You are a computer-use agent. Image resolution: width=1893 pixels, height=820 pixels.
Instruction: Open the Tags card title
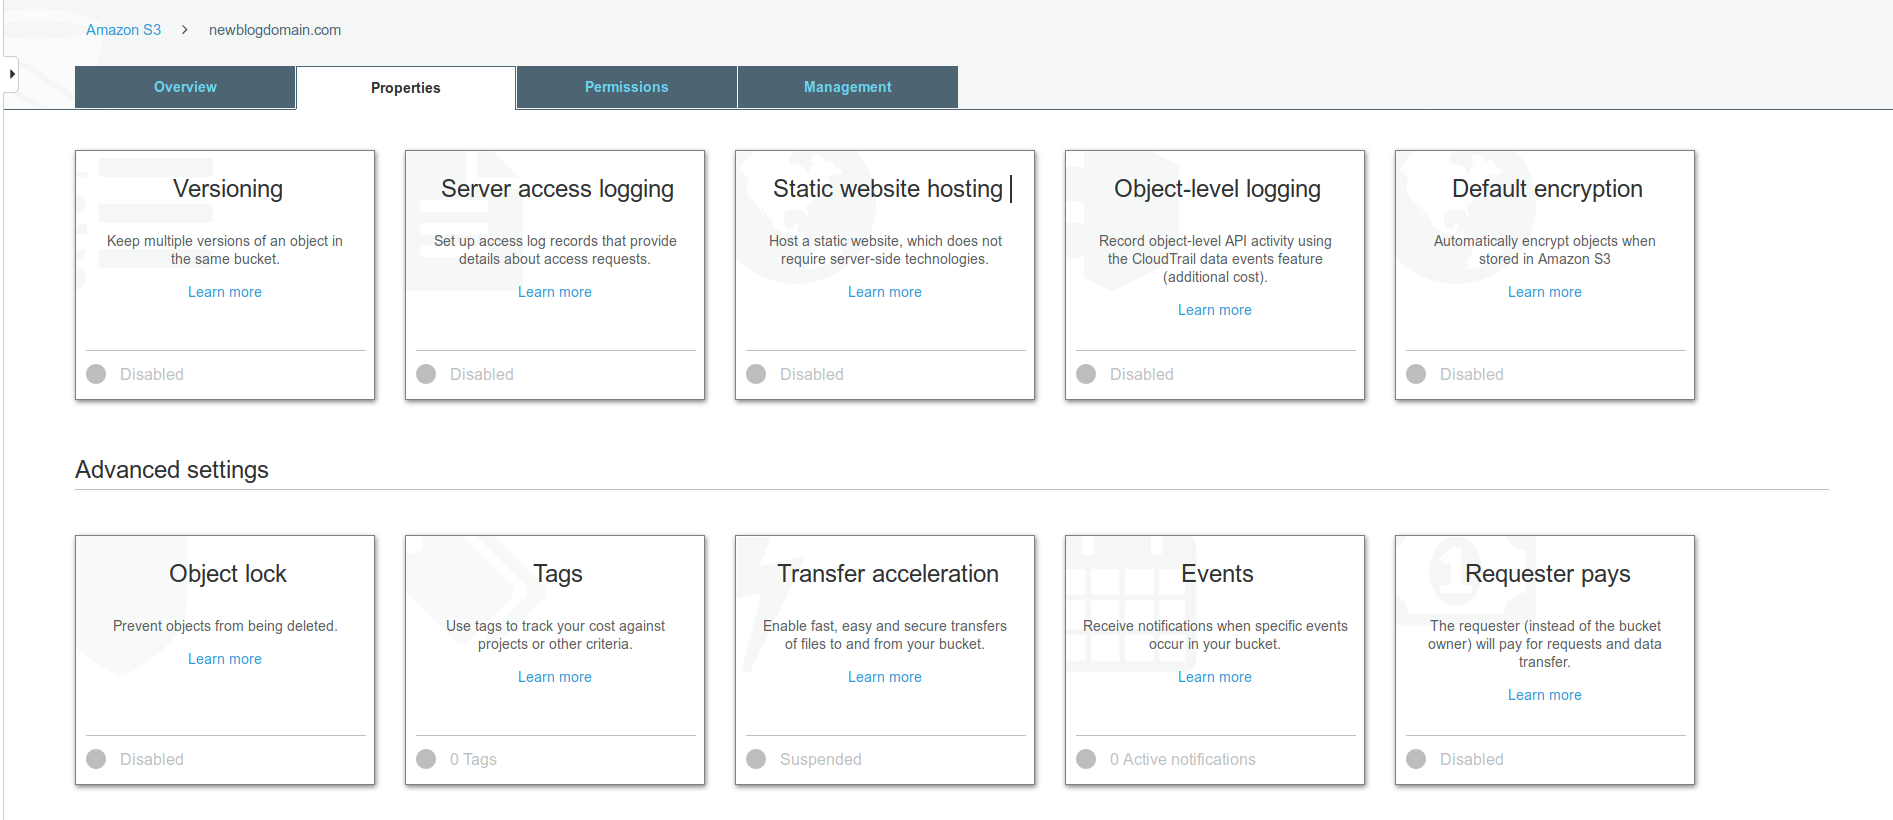pos(558,574)
